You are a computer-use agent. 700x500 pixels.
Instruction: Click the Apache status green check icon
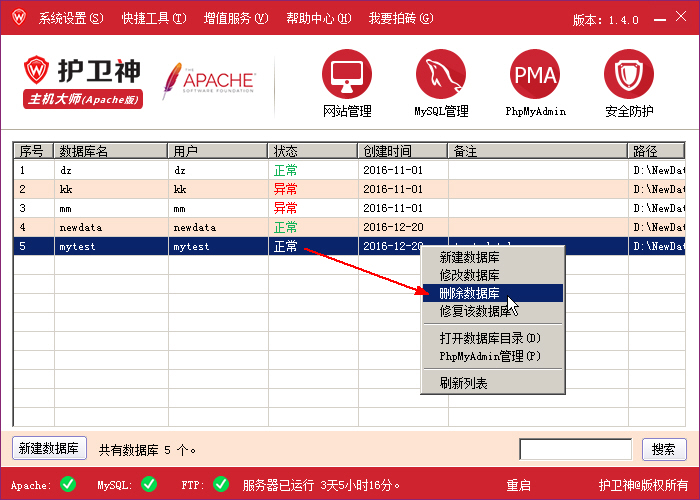(68, 484)
